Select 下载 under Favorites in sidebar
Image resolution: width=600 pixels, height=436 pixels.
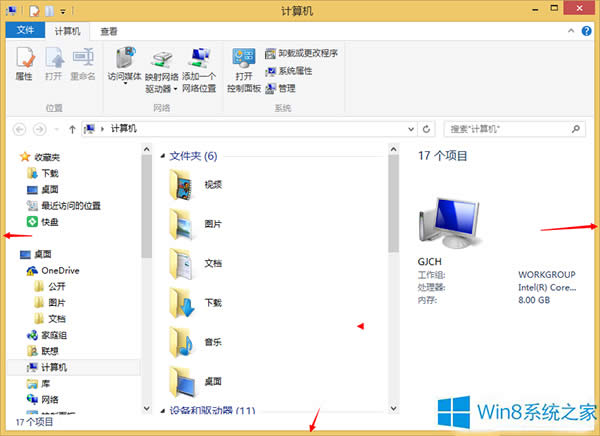pos(43,173)
